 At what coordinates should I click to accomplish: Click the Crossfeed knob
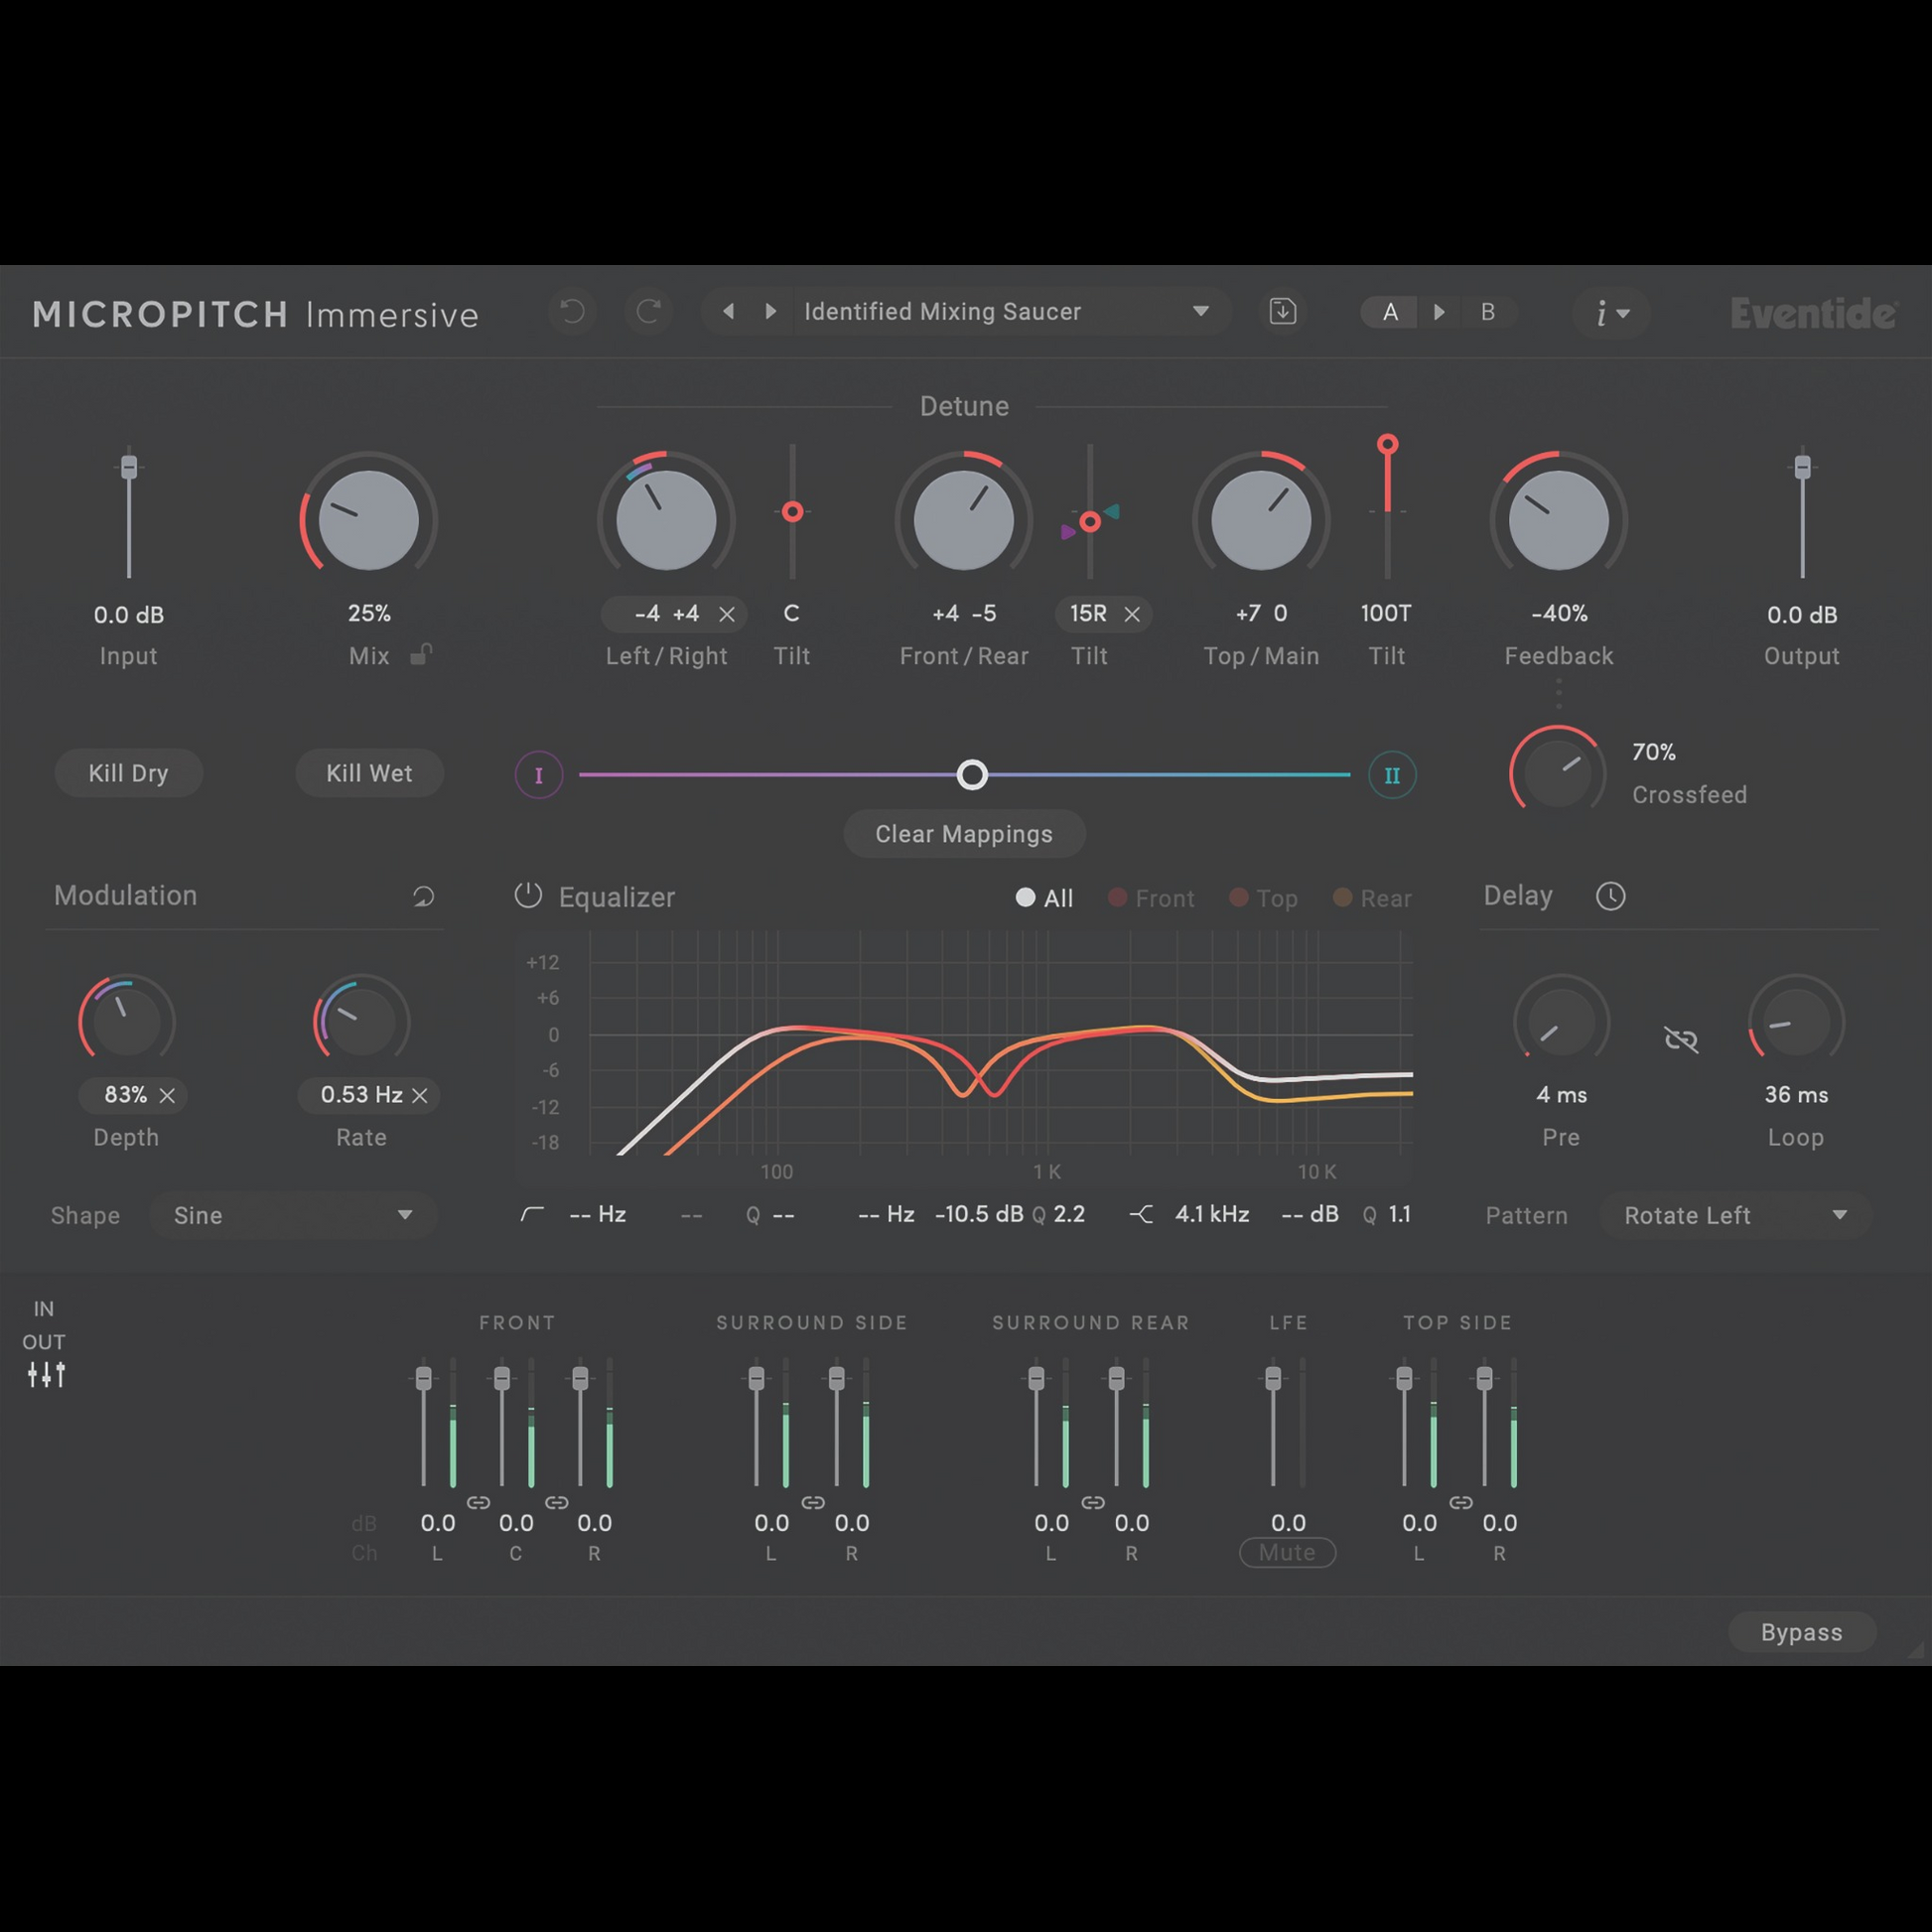[1557, 773]
